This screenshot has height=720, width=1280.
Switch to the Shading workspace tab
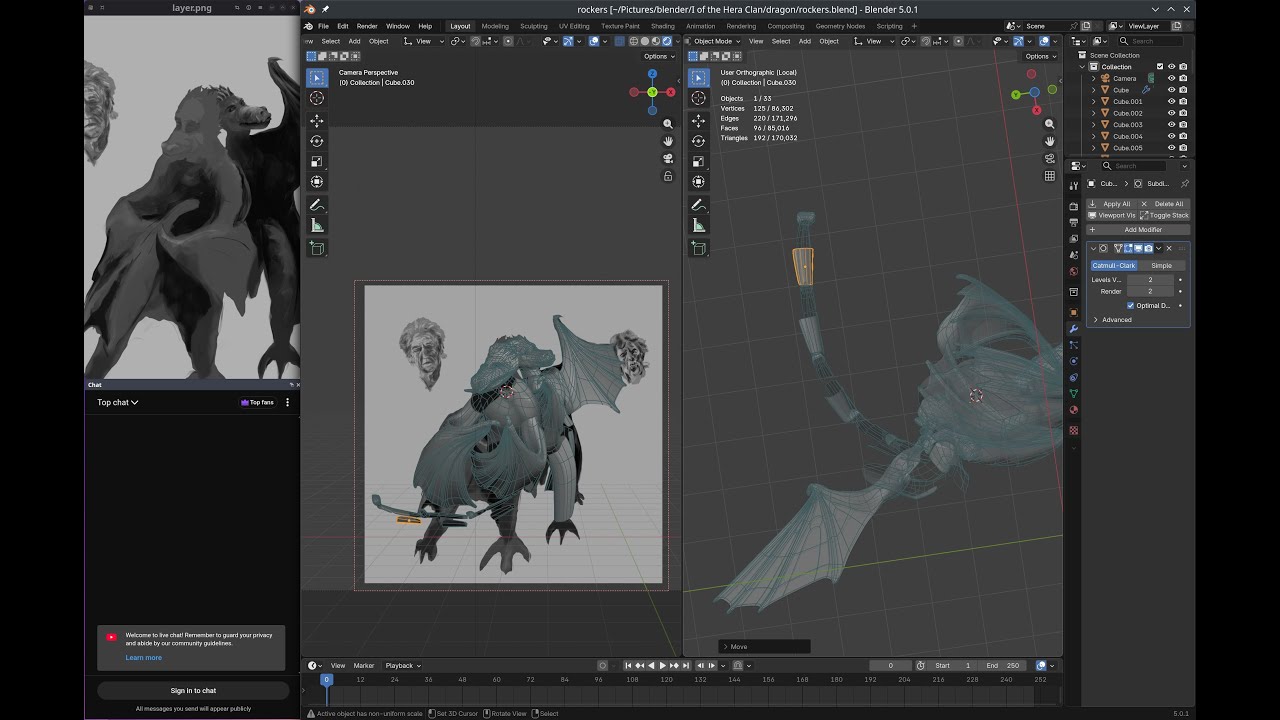[663, 26]
